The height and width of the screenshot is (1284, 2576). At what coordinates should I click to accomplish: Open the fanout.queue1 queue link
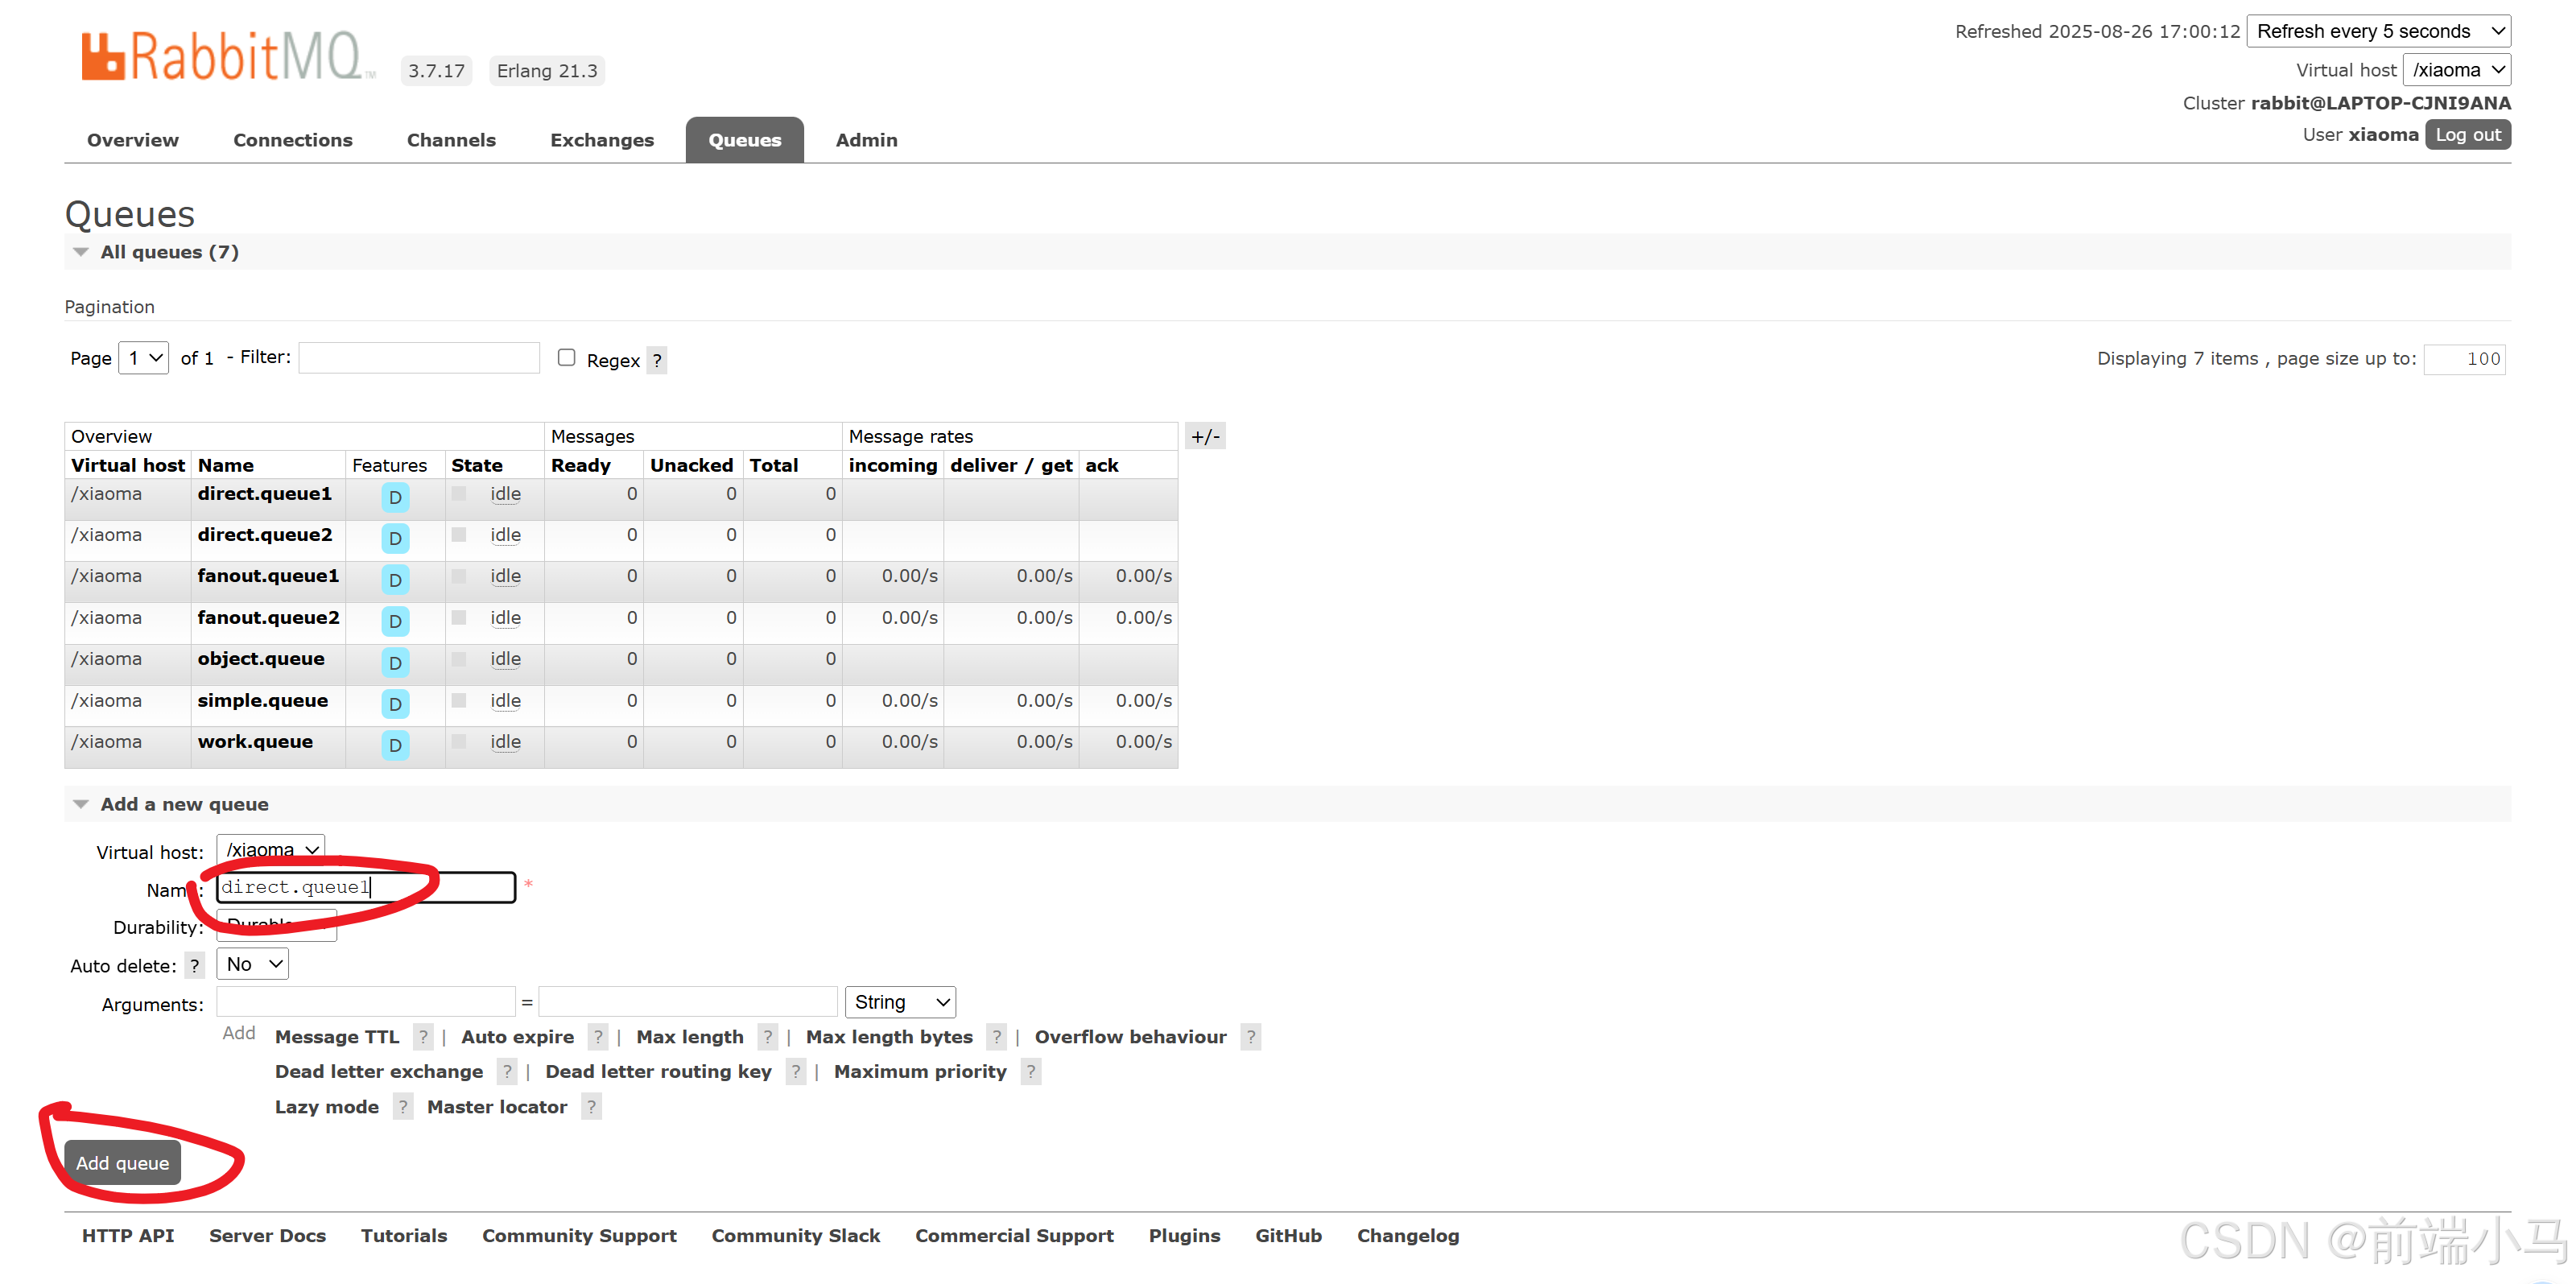click(268, 576)
